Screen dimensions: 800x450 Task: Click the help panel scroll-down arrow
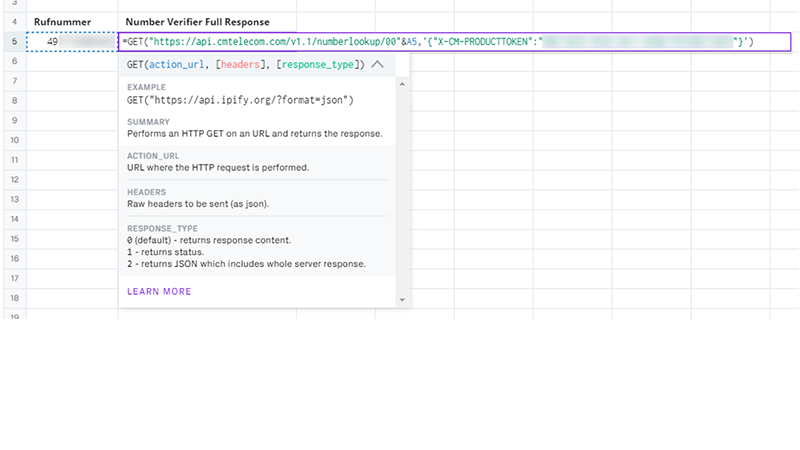click(403, 299)
